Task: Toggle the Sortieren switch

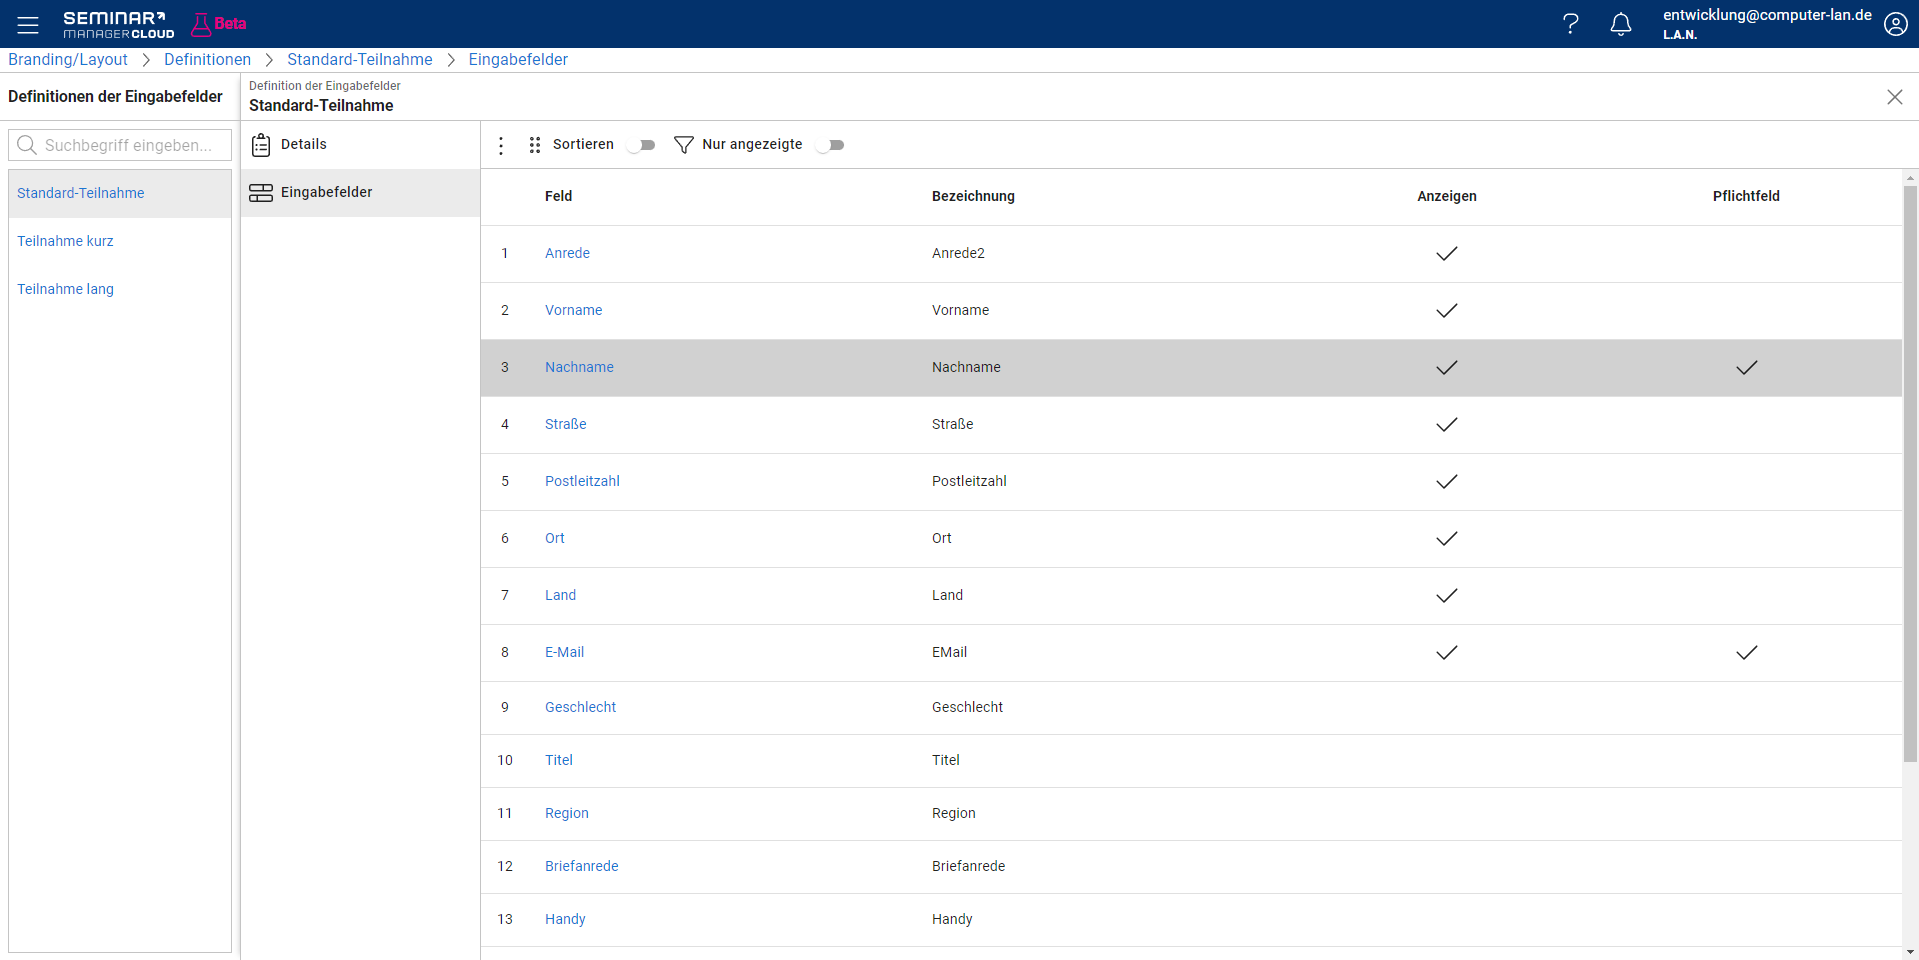Action: pos(642,145)
